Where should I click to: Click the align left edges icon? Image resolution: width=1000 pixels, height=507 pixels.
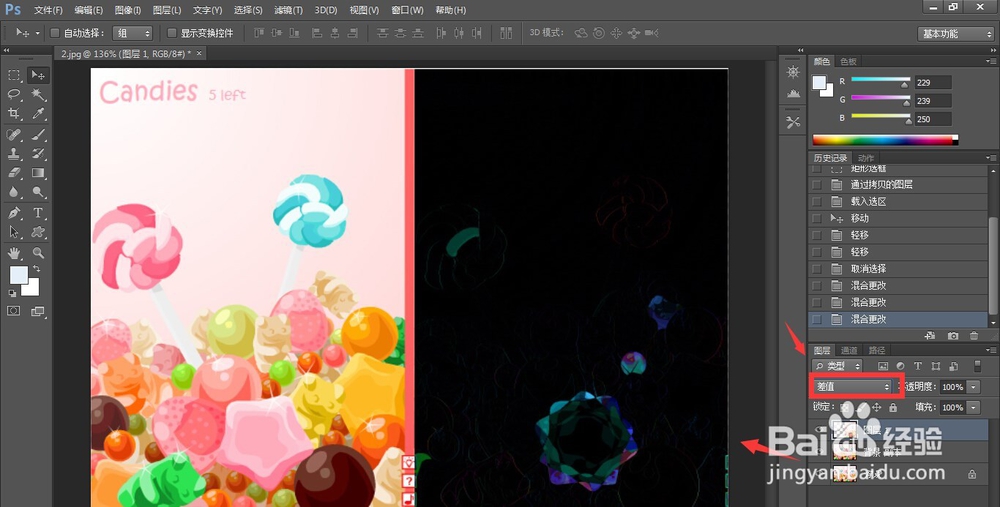pyautogui.click(x=317, y=33)
